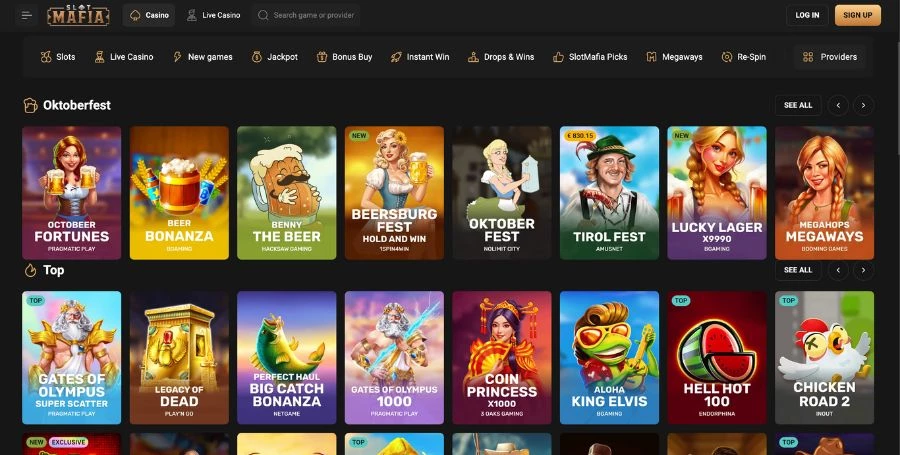900x455 pixels.
Task: Click the Drops & Wins icon
Action: point(473,57)
